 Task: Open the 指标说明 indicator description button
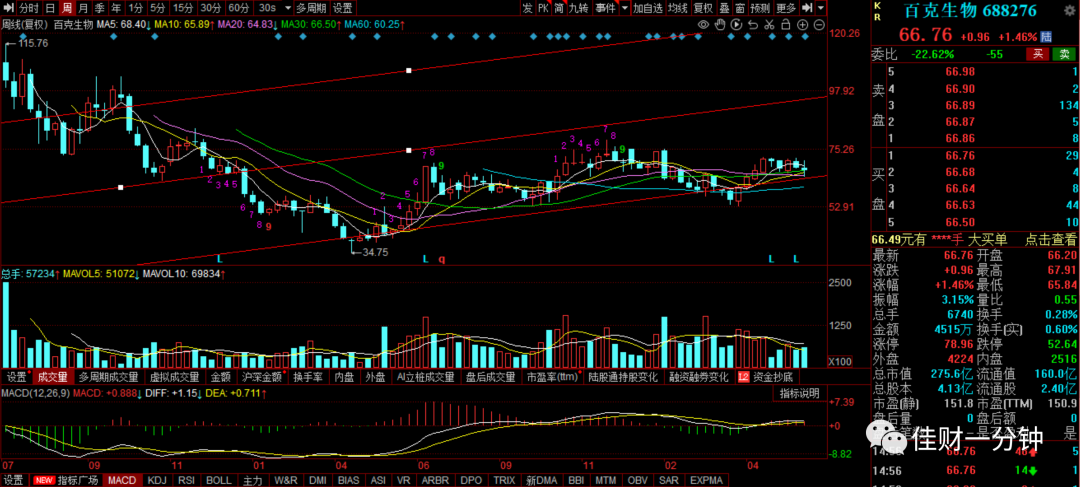point(800,393)
